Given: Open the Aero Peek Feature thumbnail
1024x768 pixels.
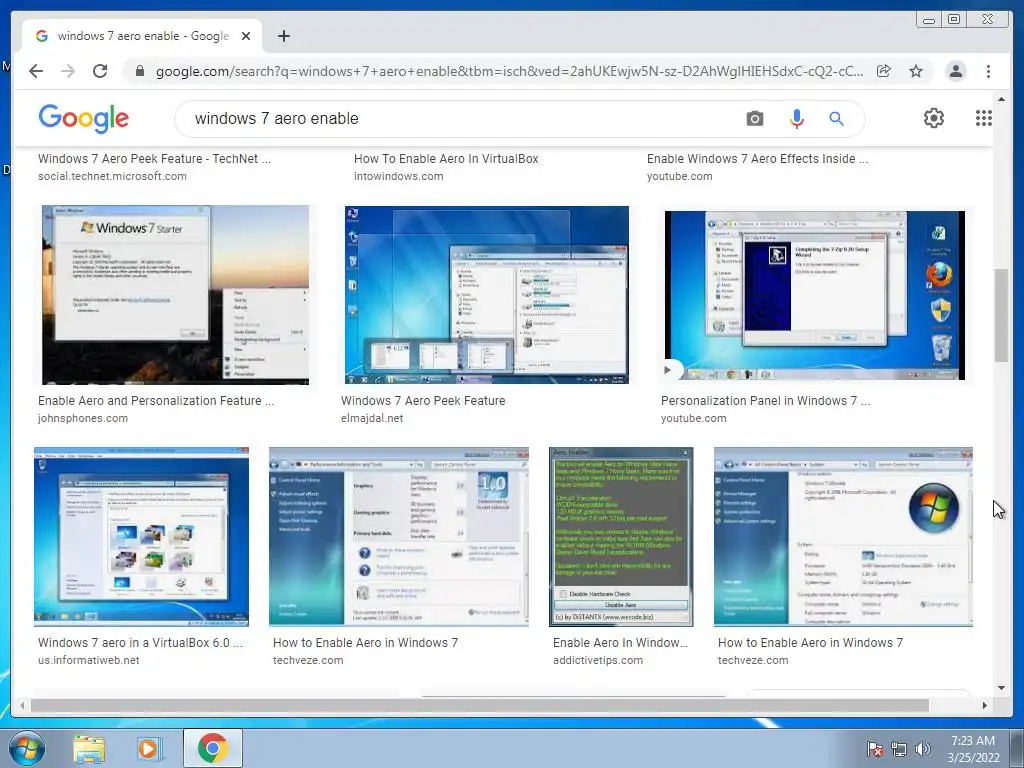Looking at the screenshot, I should 487,295.
